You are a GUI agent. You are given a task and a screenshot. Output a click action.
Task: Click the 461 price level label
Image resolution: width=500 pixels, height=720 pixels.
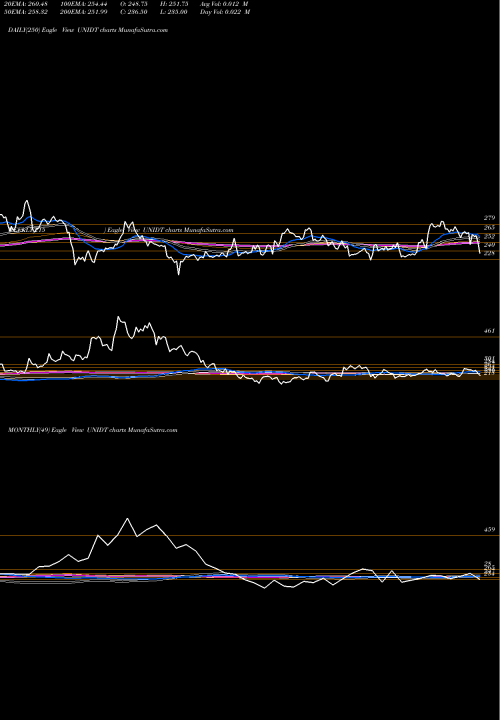[x=489, y=331]
